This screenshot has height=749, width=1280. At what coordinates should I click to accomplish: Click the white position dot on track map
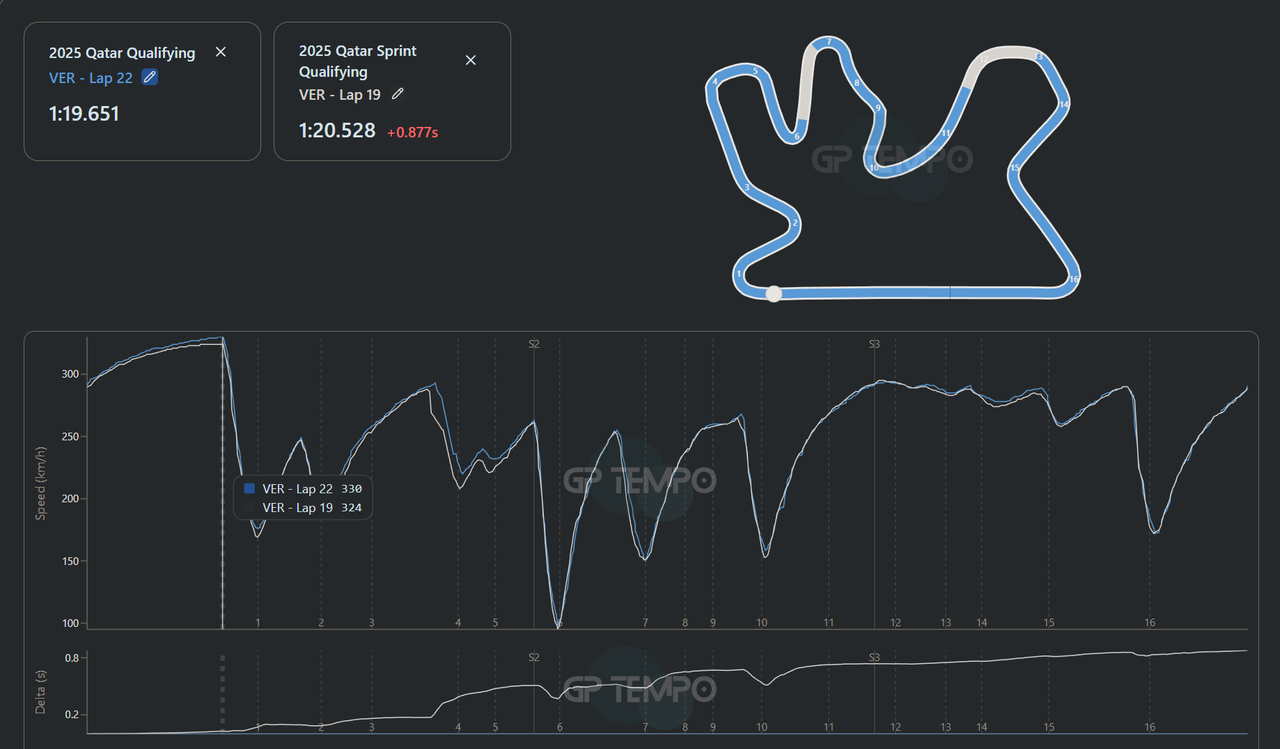tap(773, 293)
